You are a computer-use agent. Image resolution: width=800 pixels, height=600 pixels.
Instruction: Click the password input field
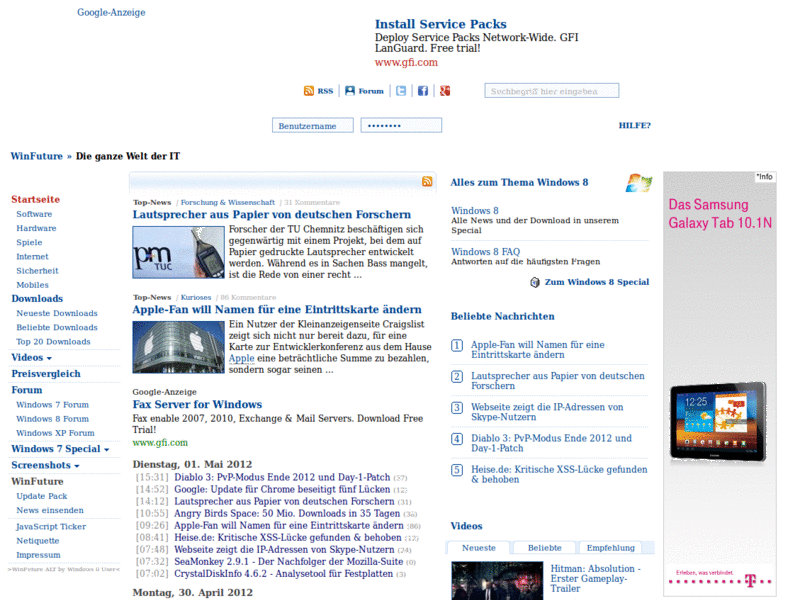point(401,126)
